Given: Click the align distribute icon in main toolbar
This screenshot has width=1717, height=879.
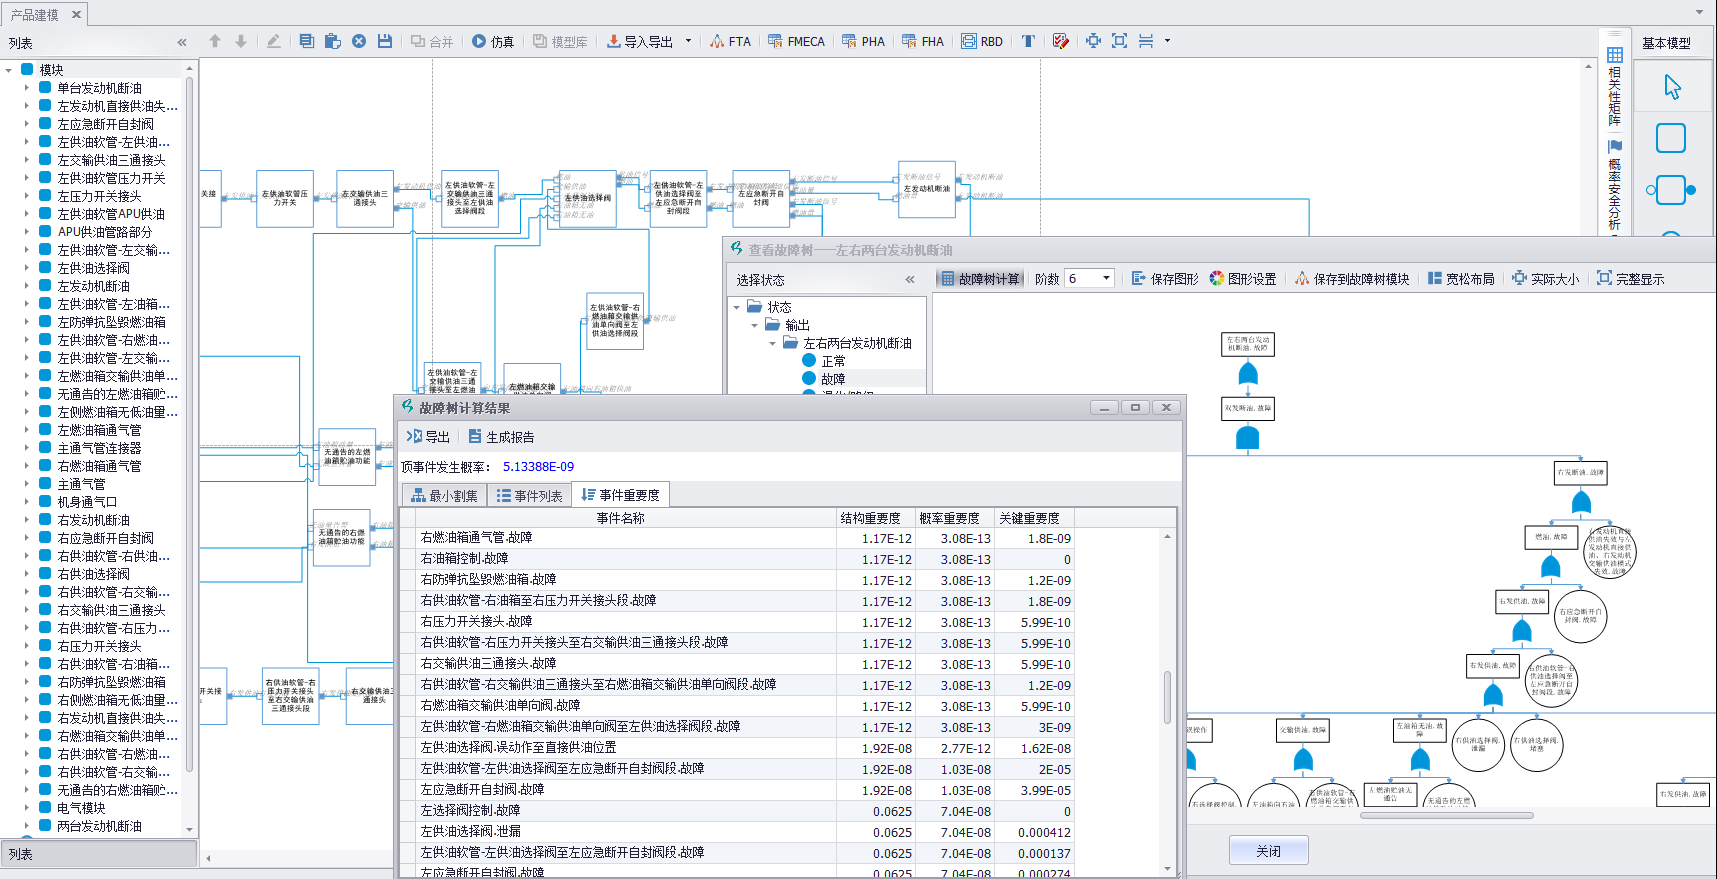Looking at the screenshot, I should click(x=1146, y=41).
